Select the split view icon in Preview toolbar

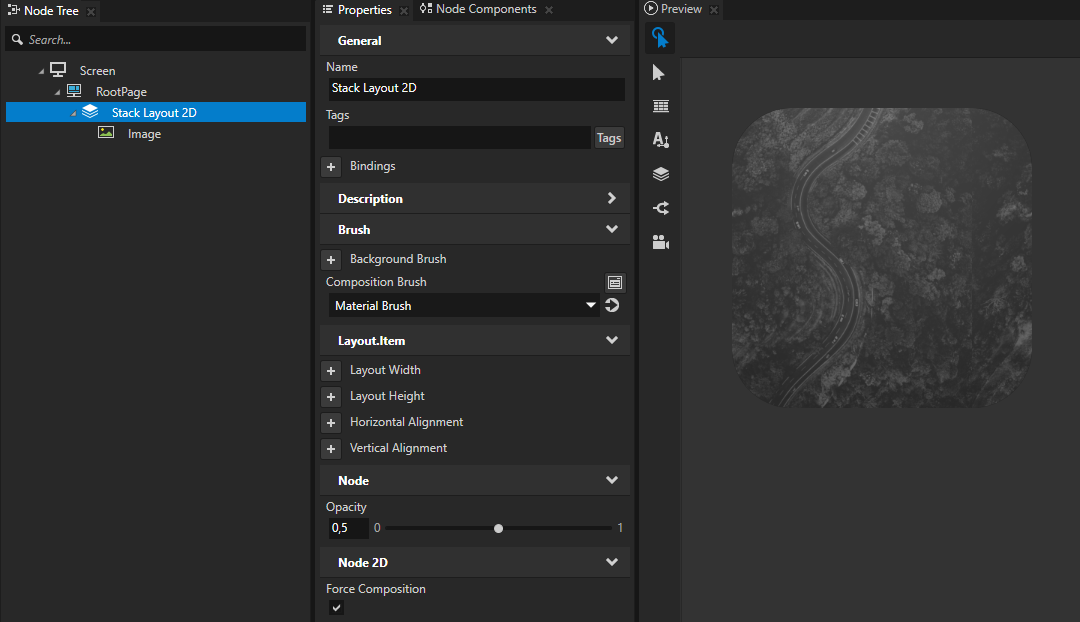coord(659,207)
